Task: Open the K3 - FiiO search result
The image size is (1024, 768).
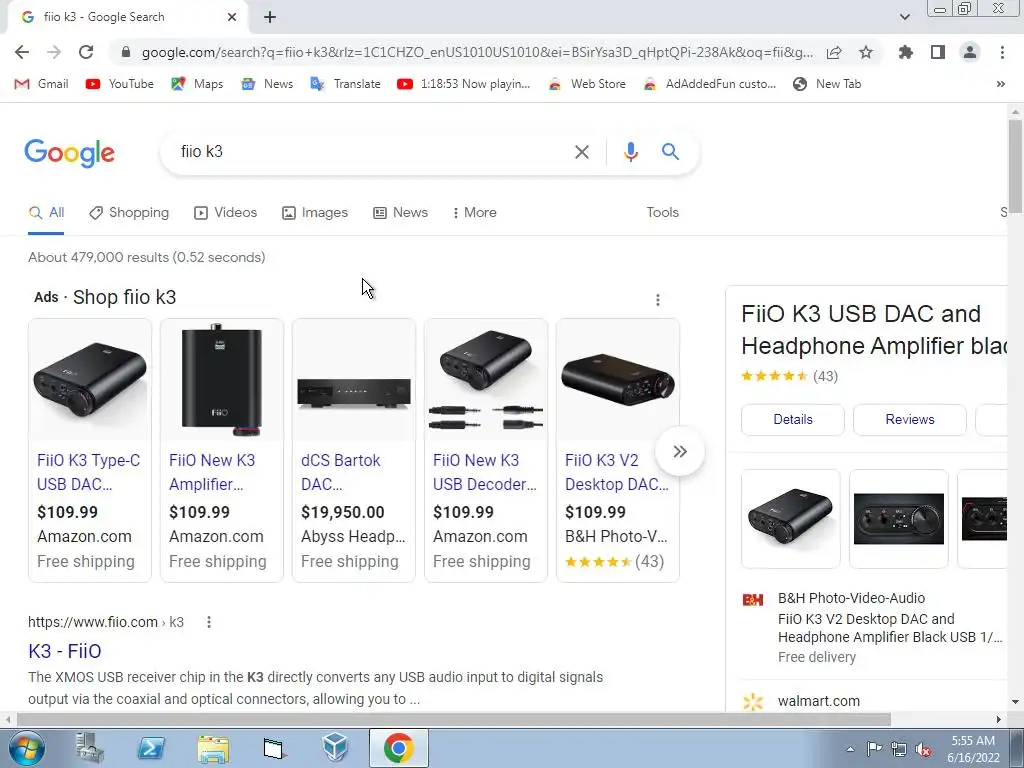Action: point(65,651)
